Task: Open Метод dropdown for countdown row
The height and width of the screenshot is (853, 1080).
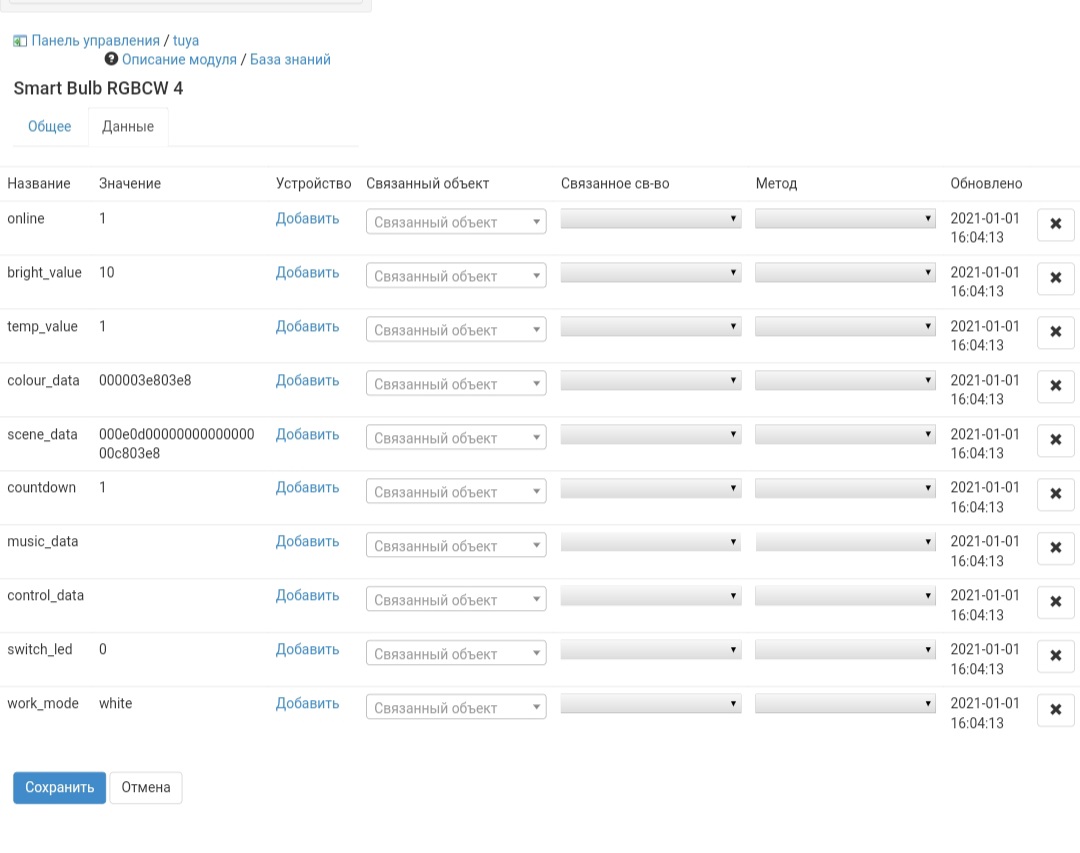Action: pos(845,489)
